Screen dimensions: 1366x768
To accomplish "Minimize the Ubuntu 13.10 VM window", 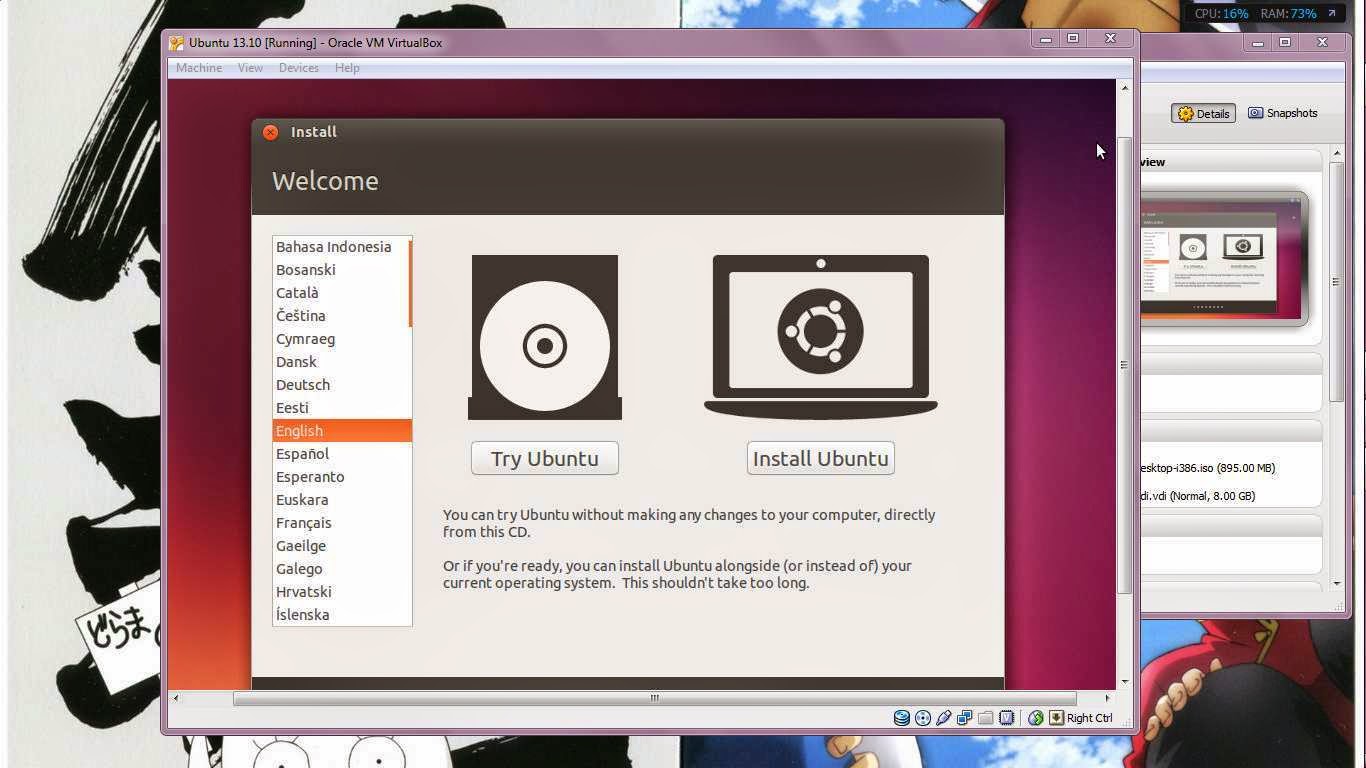I will click(1046, 39).
